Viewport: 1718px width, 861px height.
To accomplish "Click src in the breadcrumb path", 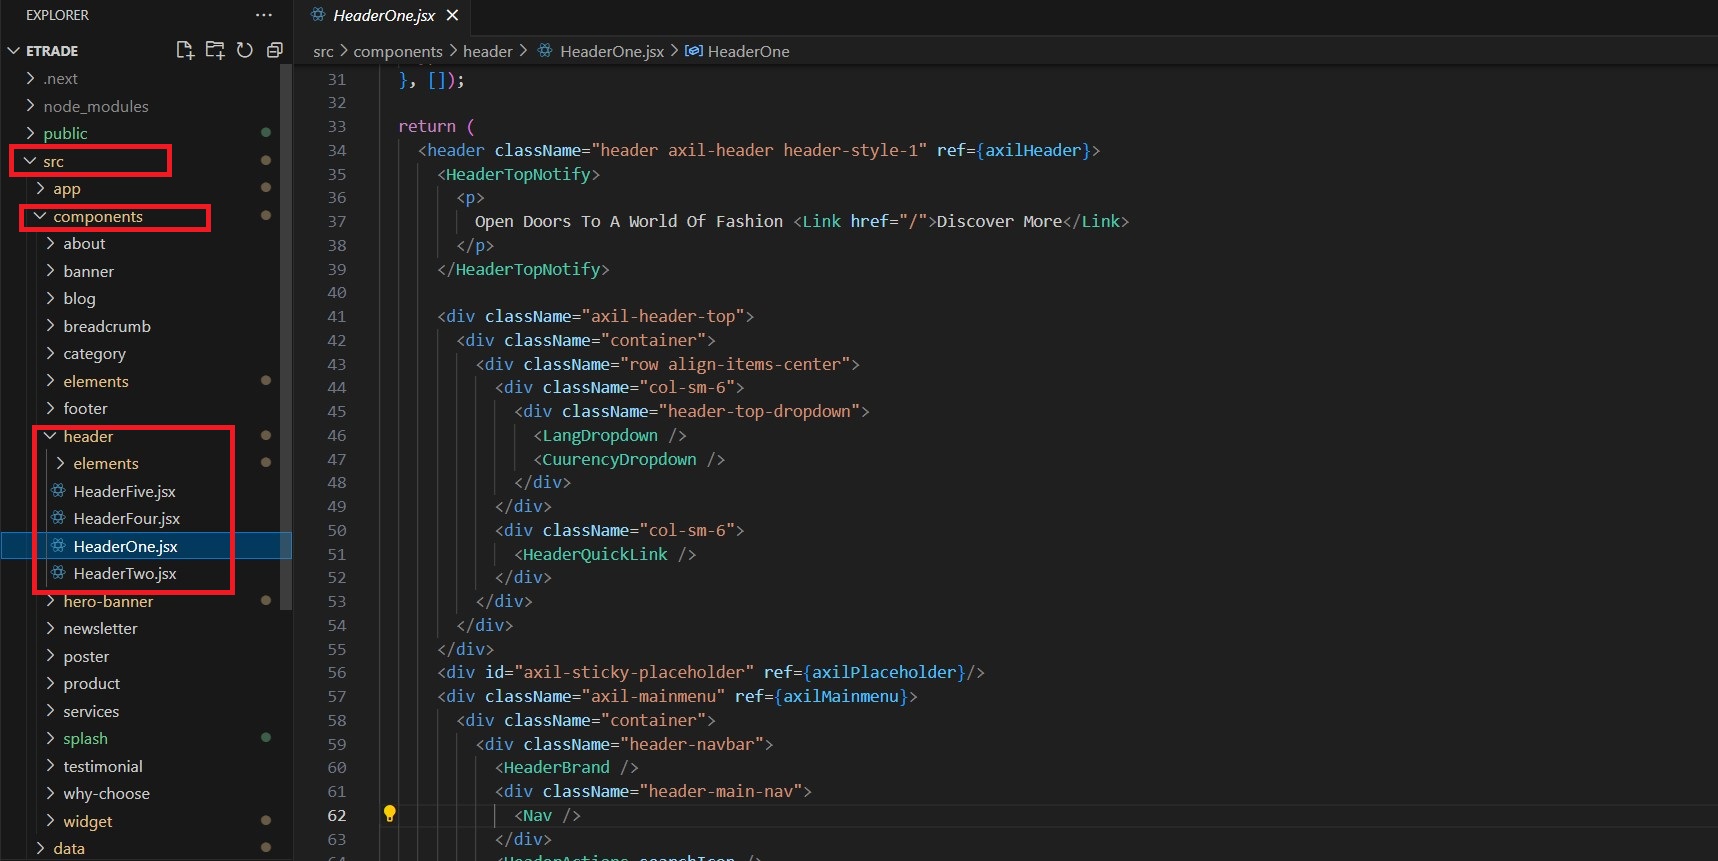I will point(323,51).
